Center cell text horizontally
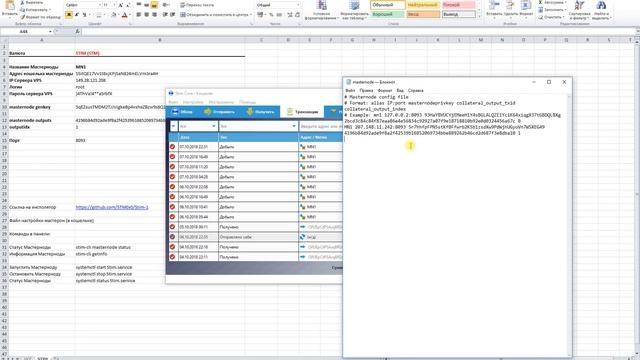Image resolution: width=640 pixels, height=360 pixels. (147, 15)
